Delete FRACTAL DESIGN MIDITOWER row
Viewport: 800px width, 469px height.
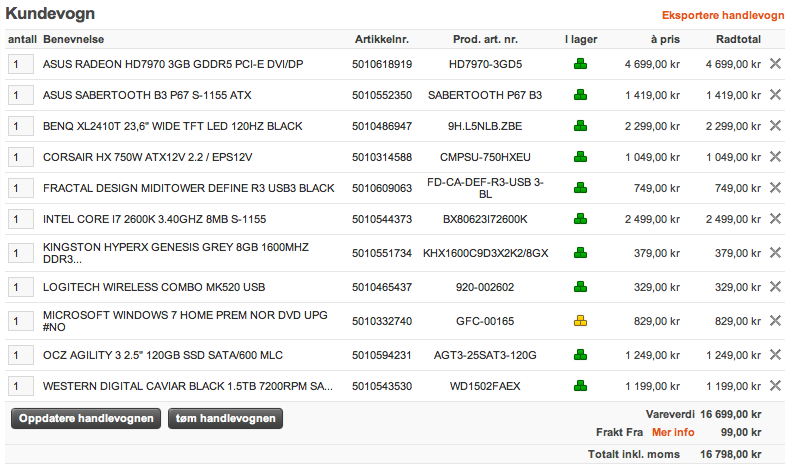click(x=775, y=188)
